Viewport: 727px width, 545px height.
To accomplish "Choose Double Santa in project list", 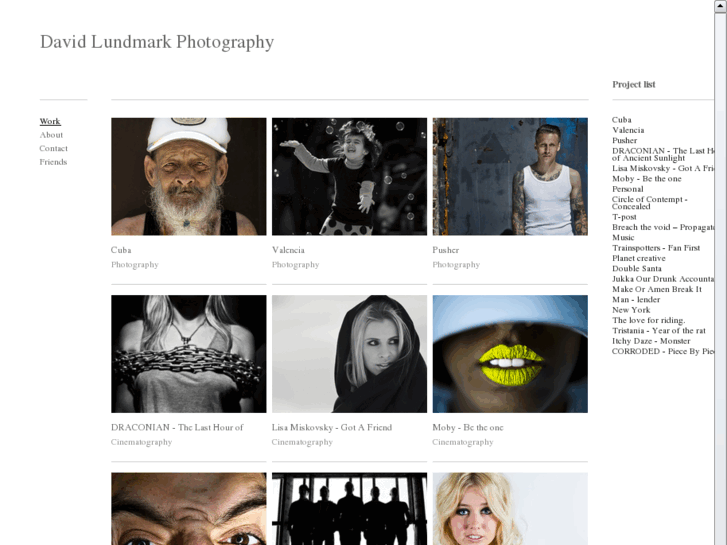I will pyautogui.click(x=637, y=269).
